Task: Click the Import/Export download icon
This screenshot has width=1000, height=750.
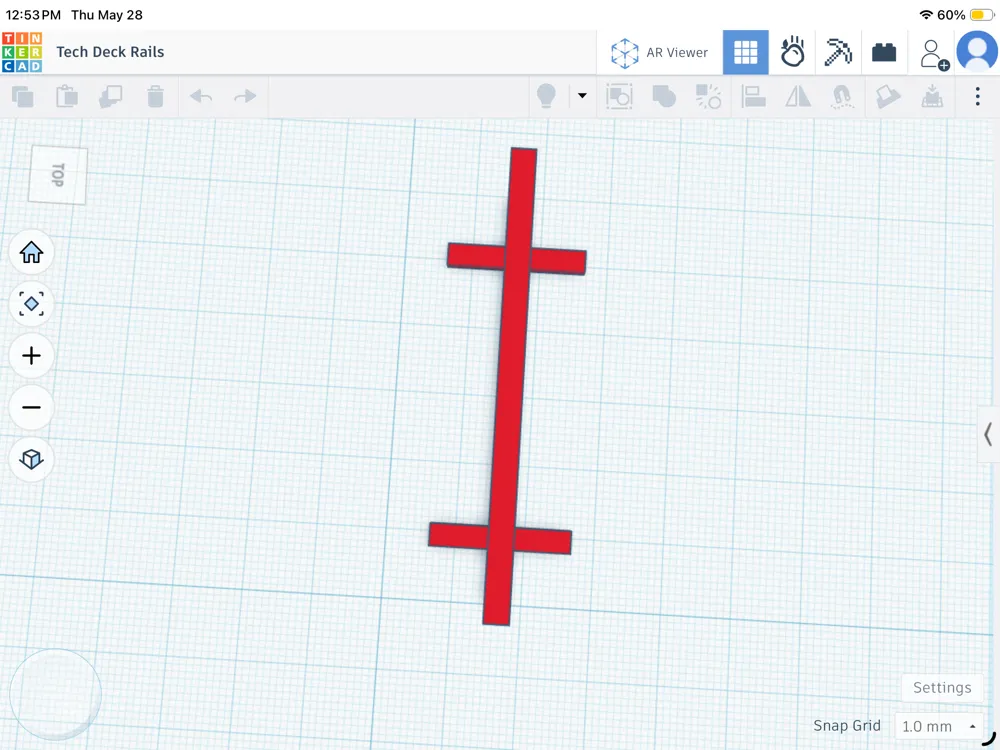Action: [x=932, y=96]
